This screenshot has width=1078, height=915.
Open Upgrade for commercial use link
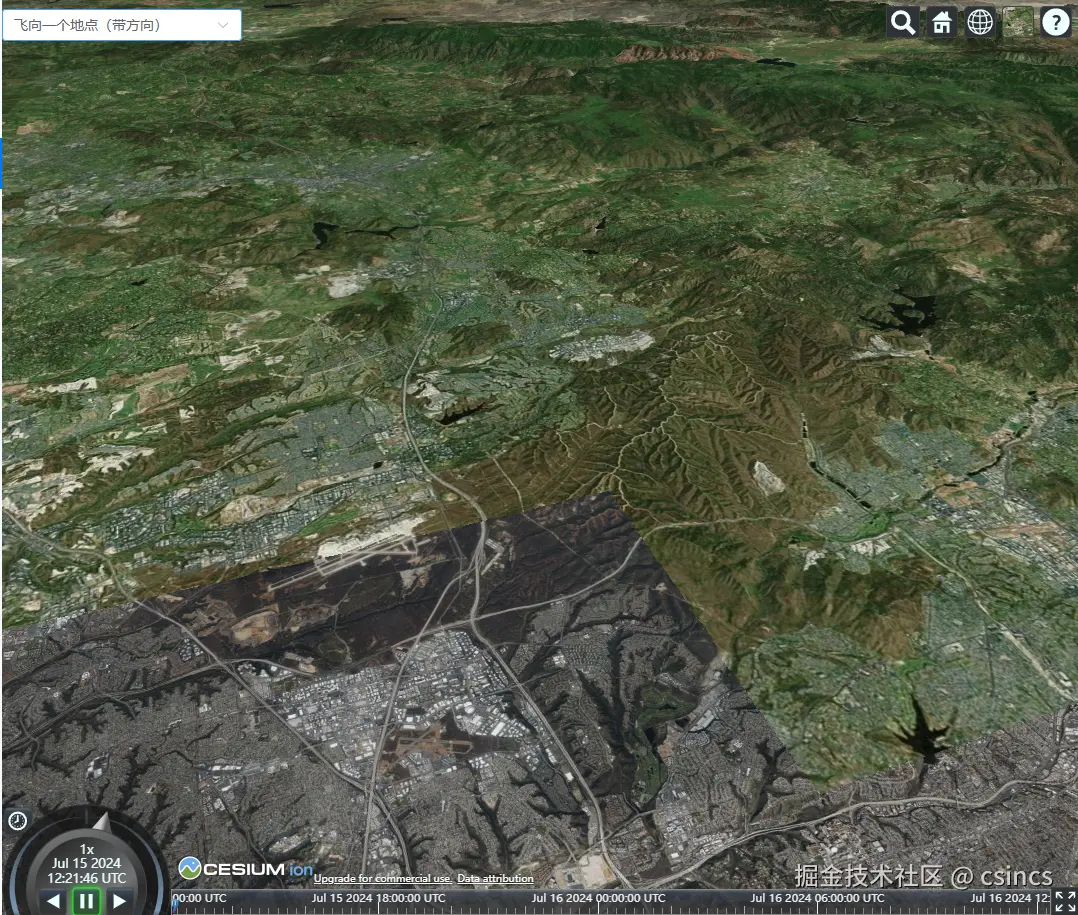(x=383, y=878)
